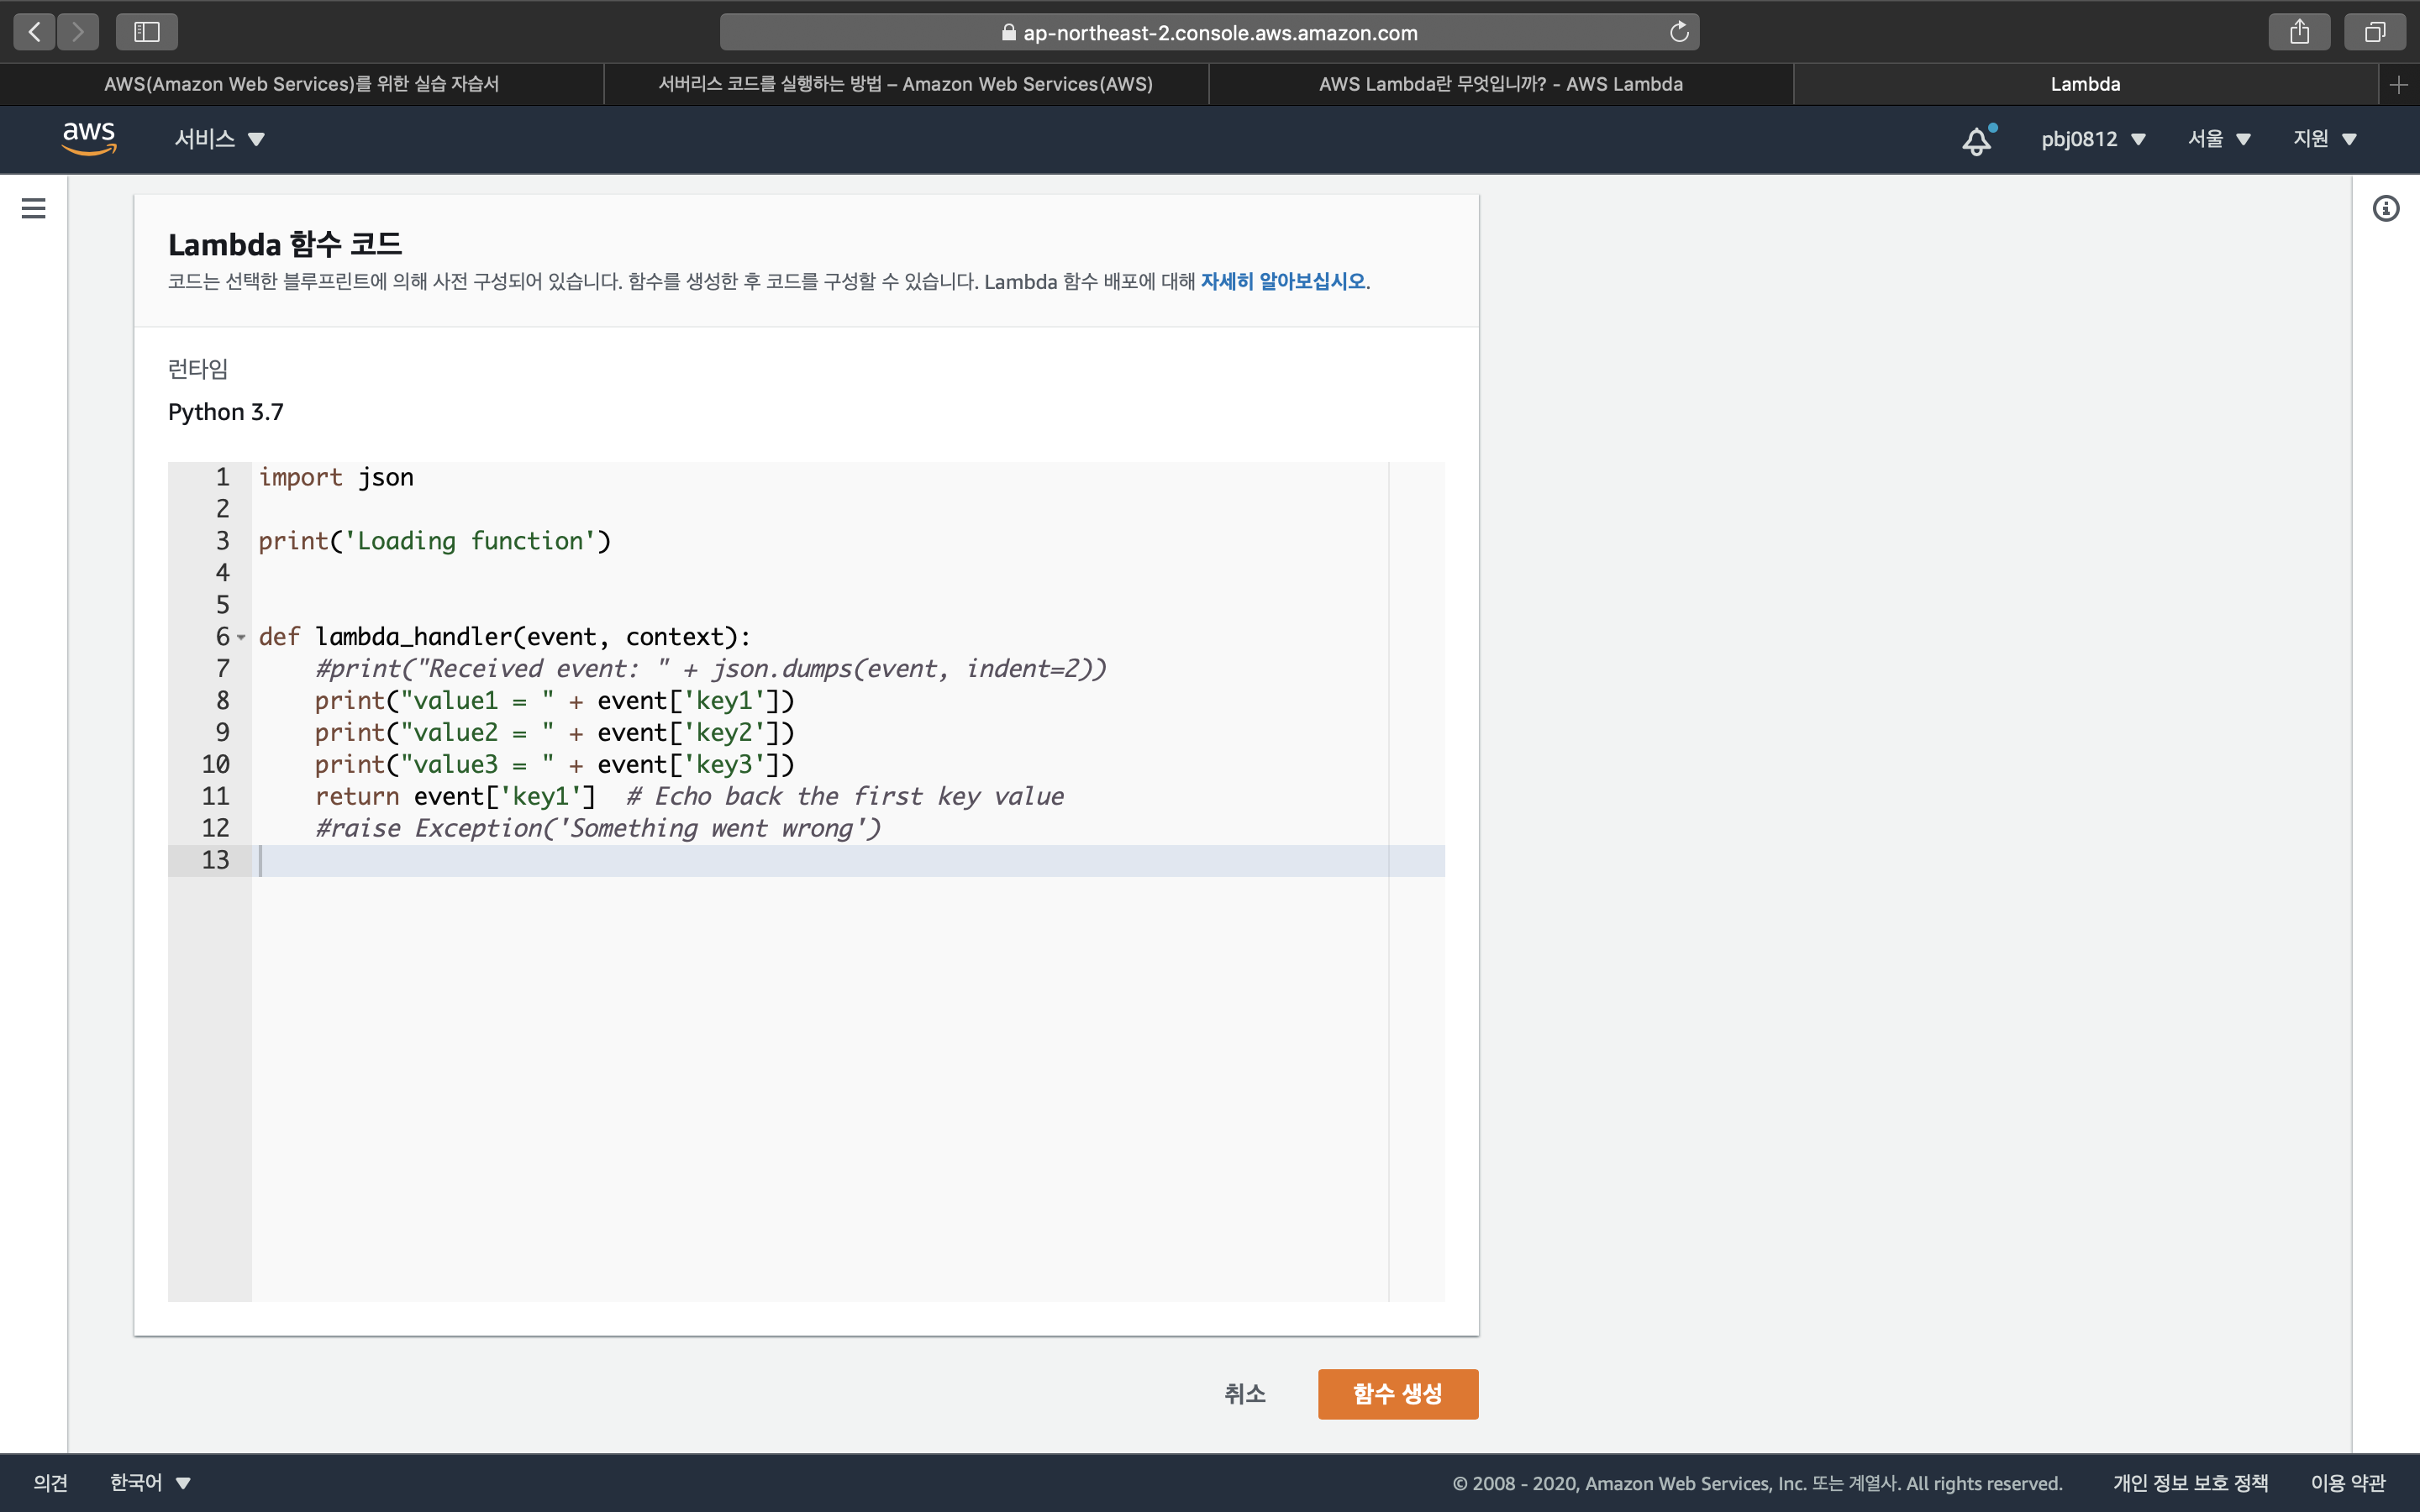This screenshot has width=2420, height=1512.
Task: Show Safari tab overview
Action: click(2374, 32)
